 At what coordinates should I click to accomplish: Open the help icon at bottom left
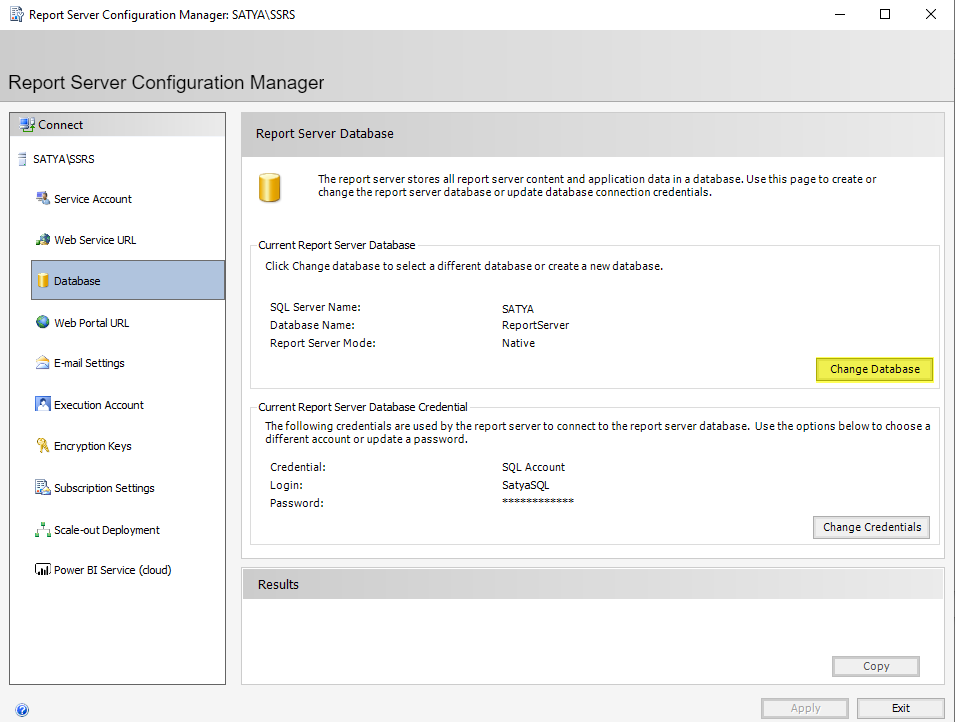(x=22, y=710)
